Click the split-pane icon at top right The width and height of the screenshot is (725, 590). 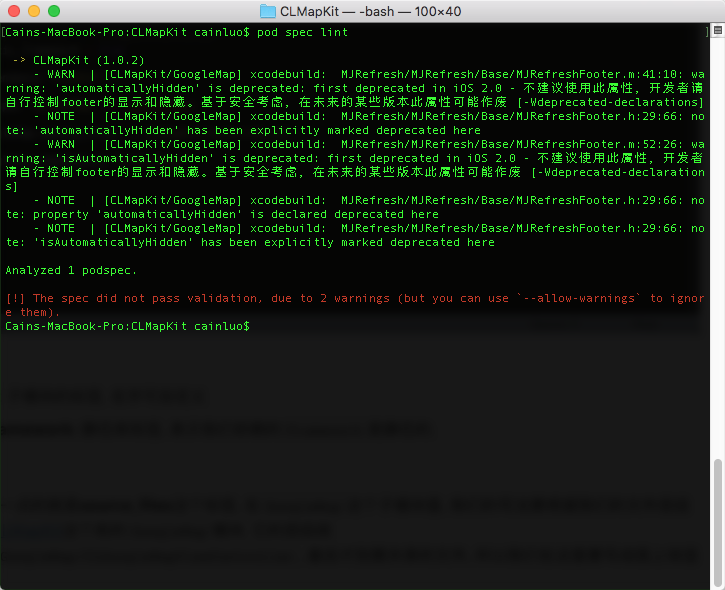point(718,31)
